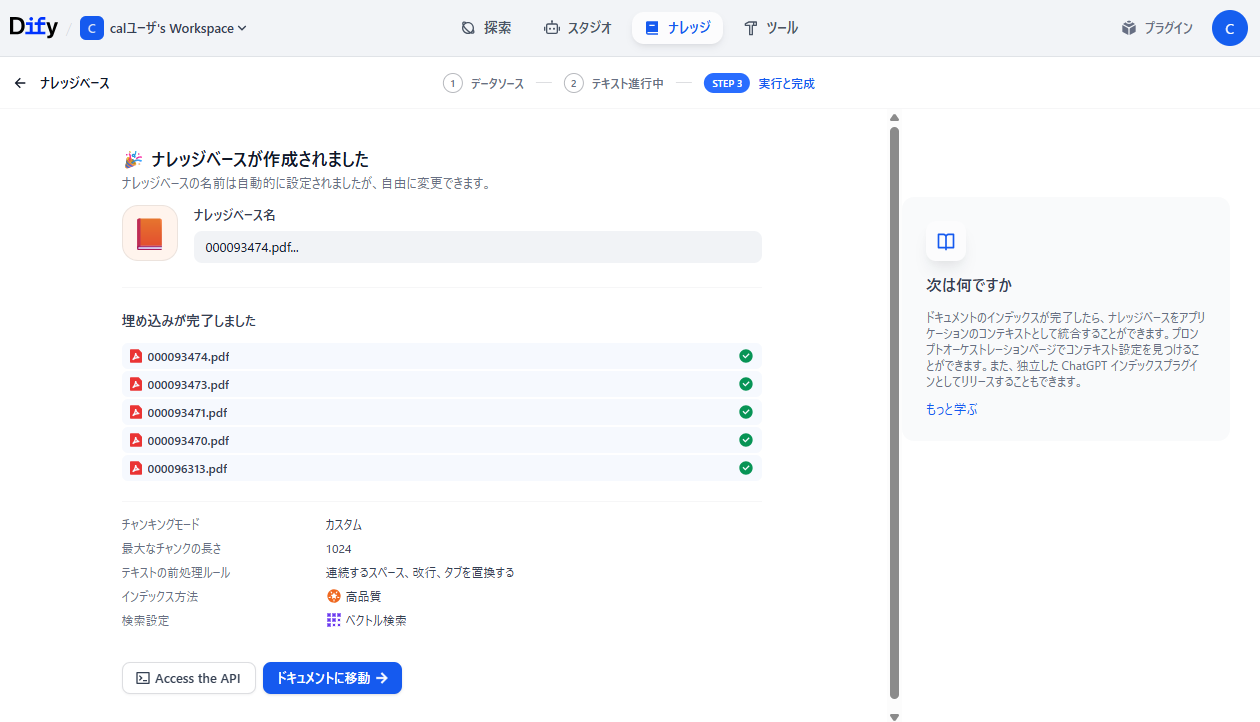
Task: Click the ベクトル検索 grid icon
Action: click(x=332, y=620)
